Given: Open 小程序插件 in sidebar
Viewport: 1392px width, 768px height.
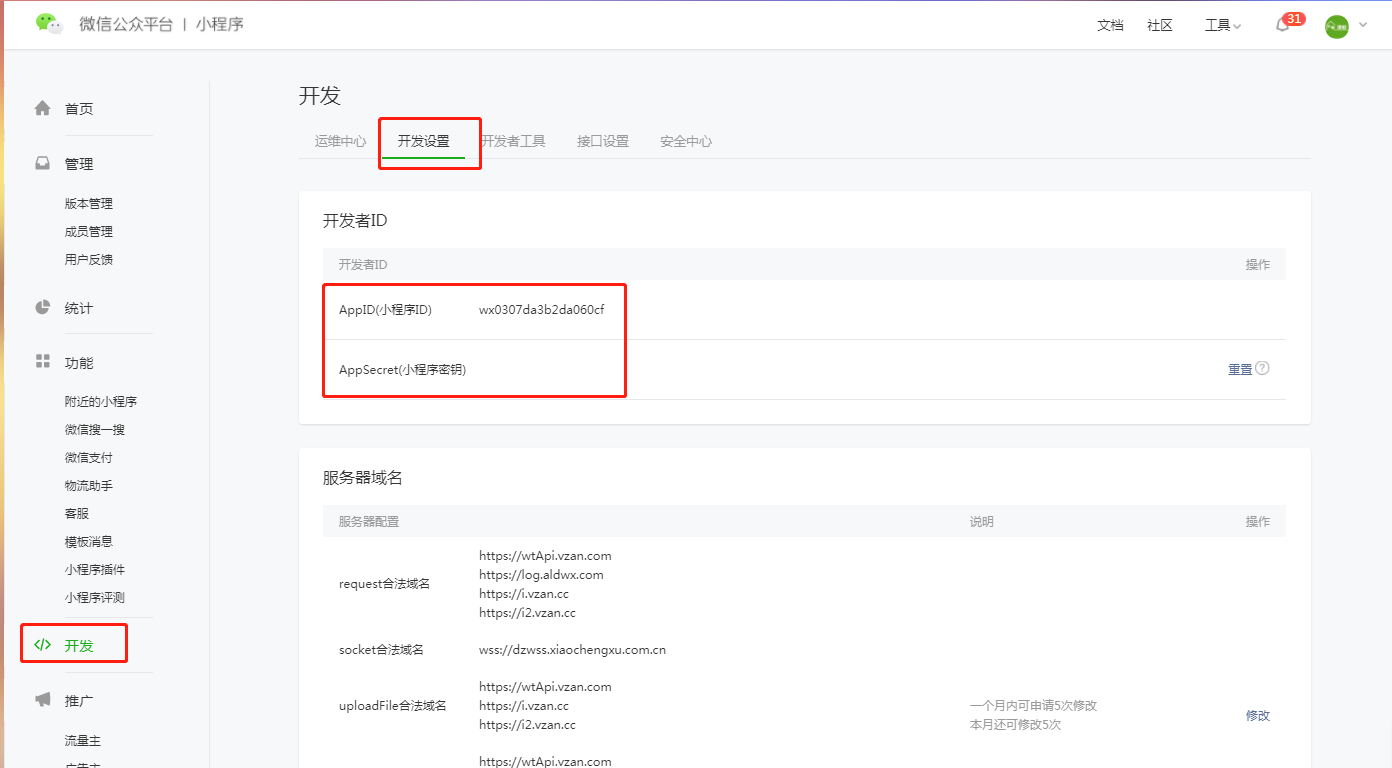Looking at the screenshot, I should pos(95,570).
